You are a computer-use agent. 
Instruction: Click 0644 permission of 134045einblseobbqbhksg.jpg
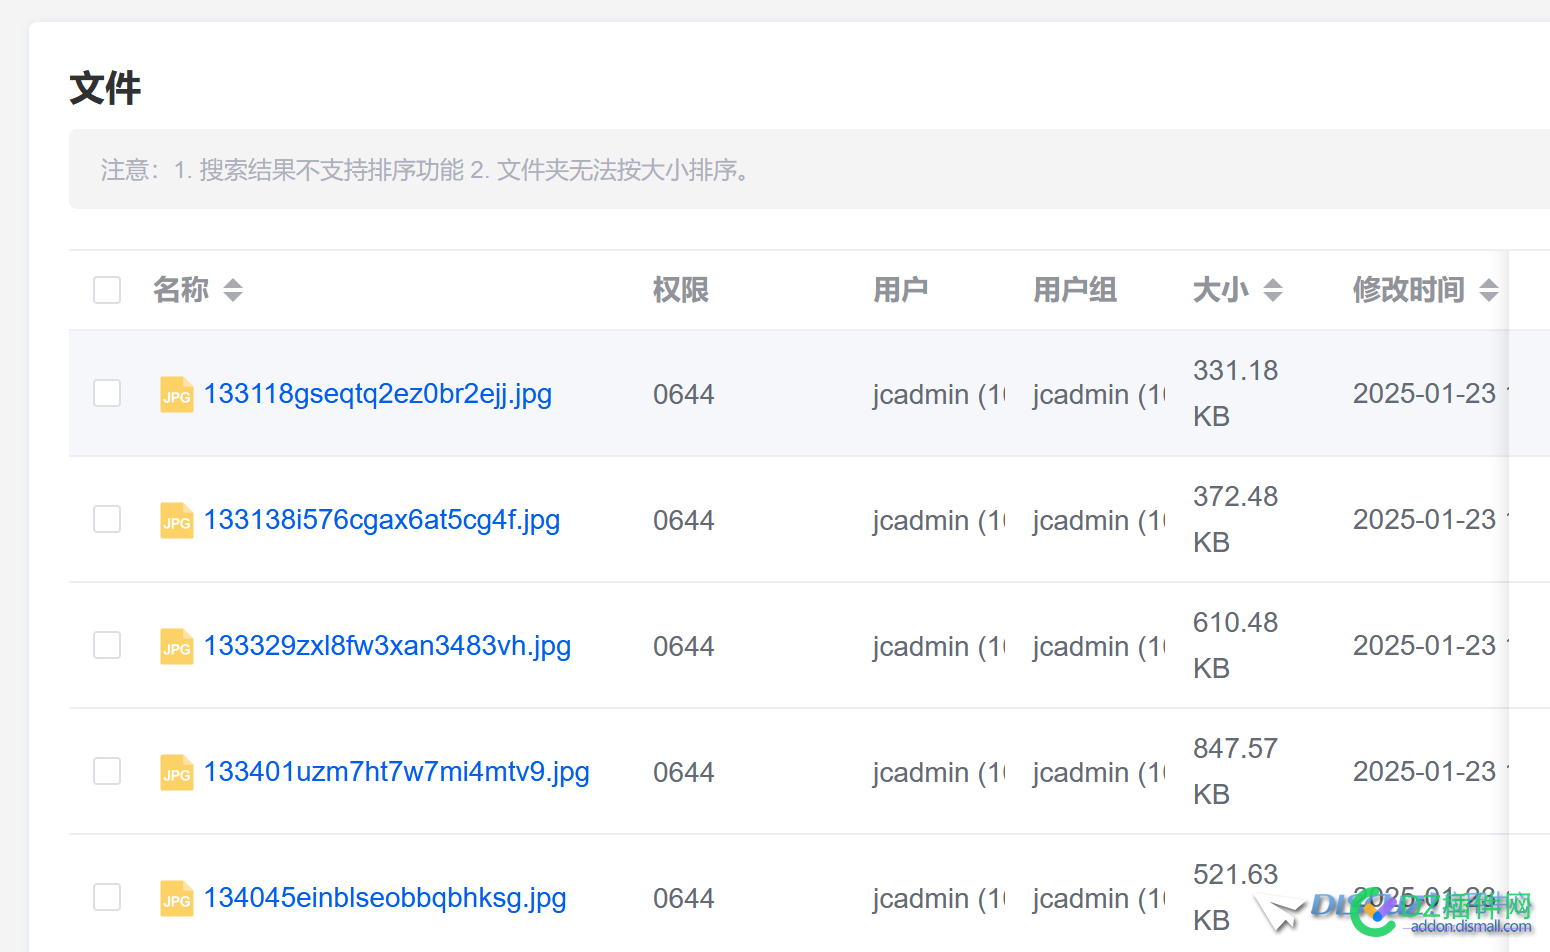pyautogui.click(x=684, y=899)
